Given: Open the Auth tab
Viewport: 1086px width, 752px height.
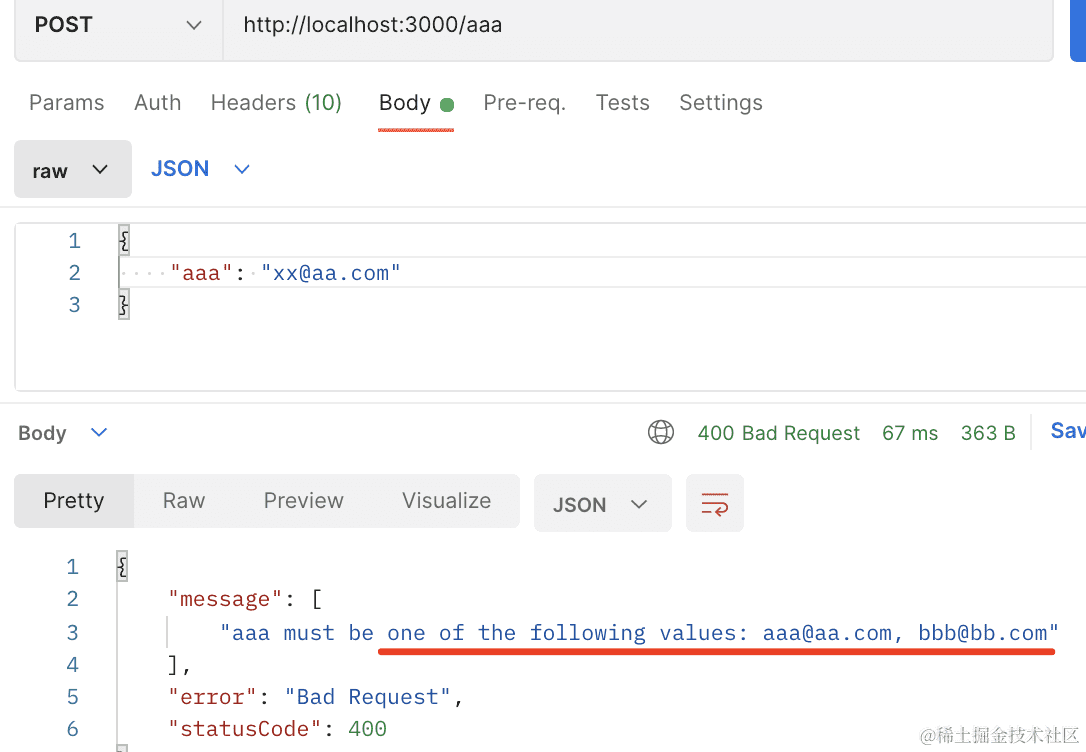Looking at the screenshot, I should click(x=157, y=103).
